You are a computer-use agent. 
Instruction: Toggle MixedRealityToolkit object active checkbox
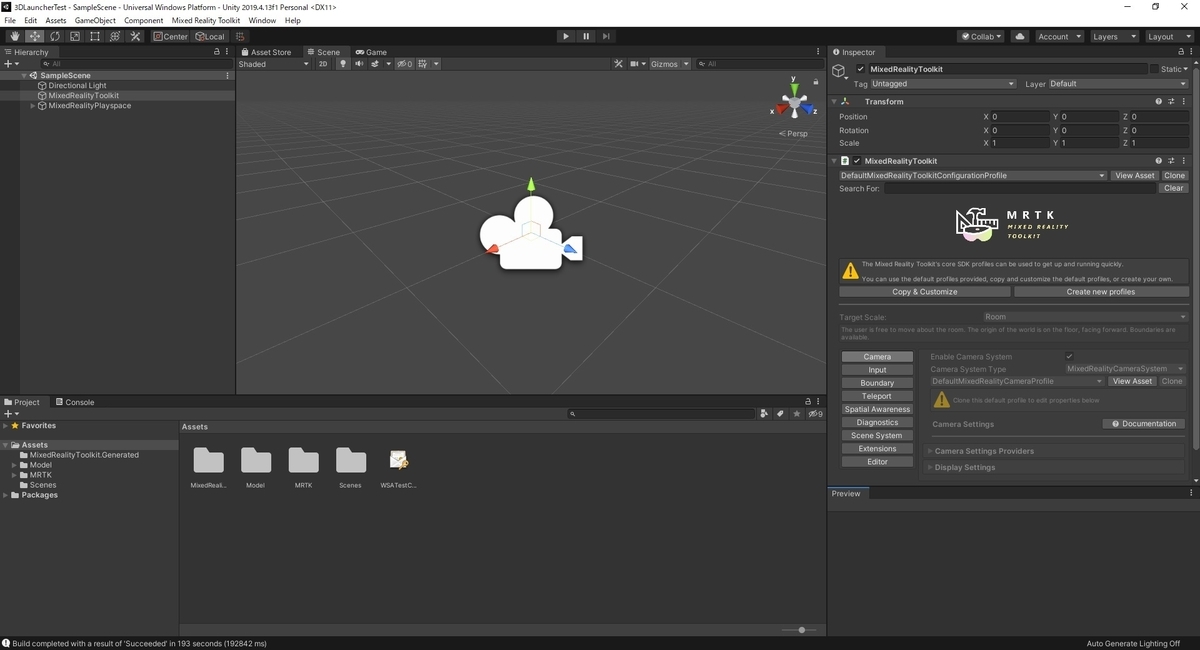click(x=860, y=69)
